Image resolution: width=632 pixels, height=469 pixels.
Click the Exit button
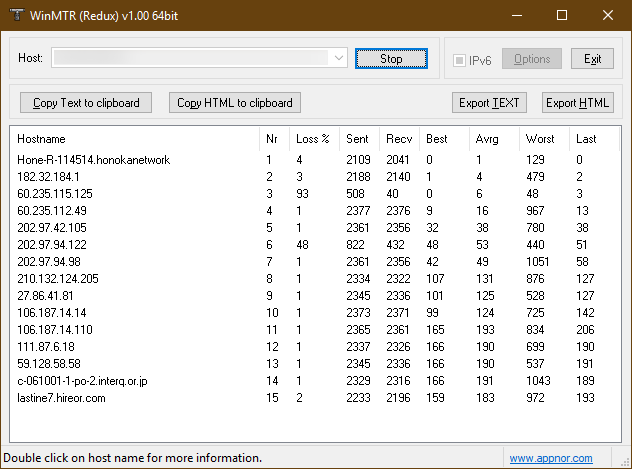[x=593, y=60]
